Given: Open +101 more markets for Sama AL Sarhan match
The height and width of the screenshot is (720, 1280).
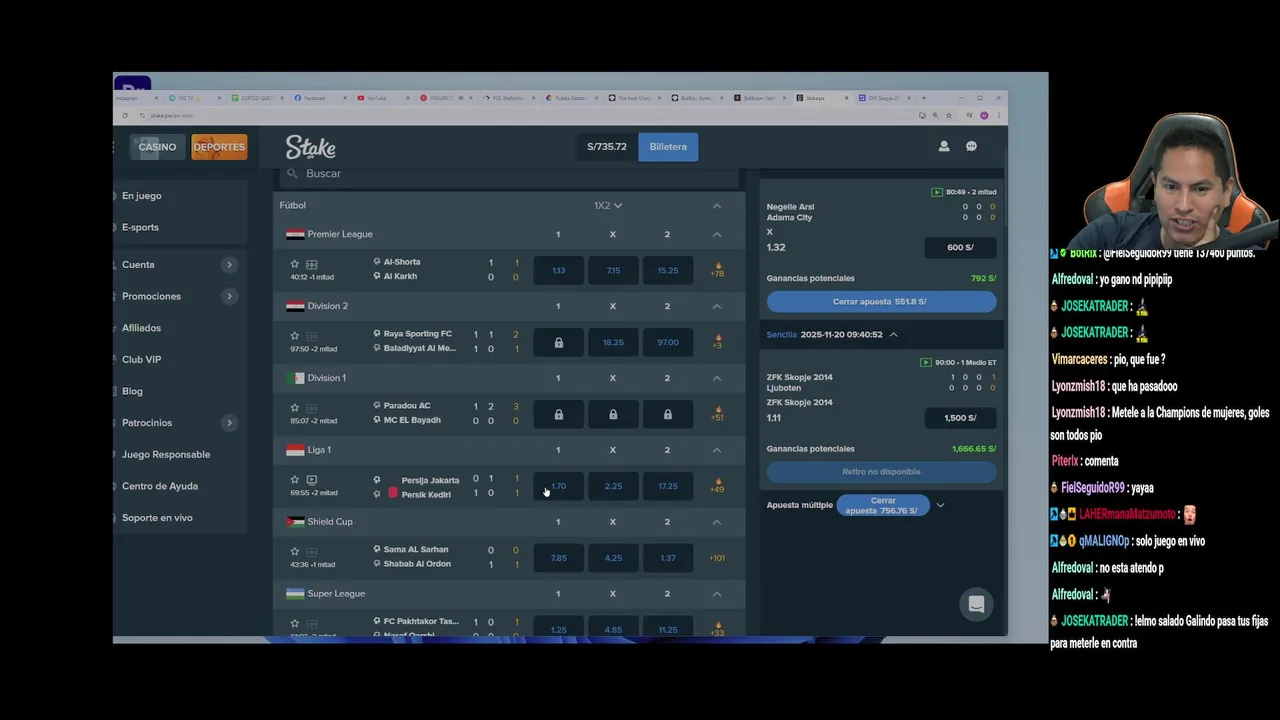Looking at the screenshot, I should pyautogui.click(x=717, y=558).
